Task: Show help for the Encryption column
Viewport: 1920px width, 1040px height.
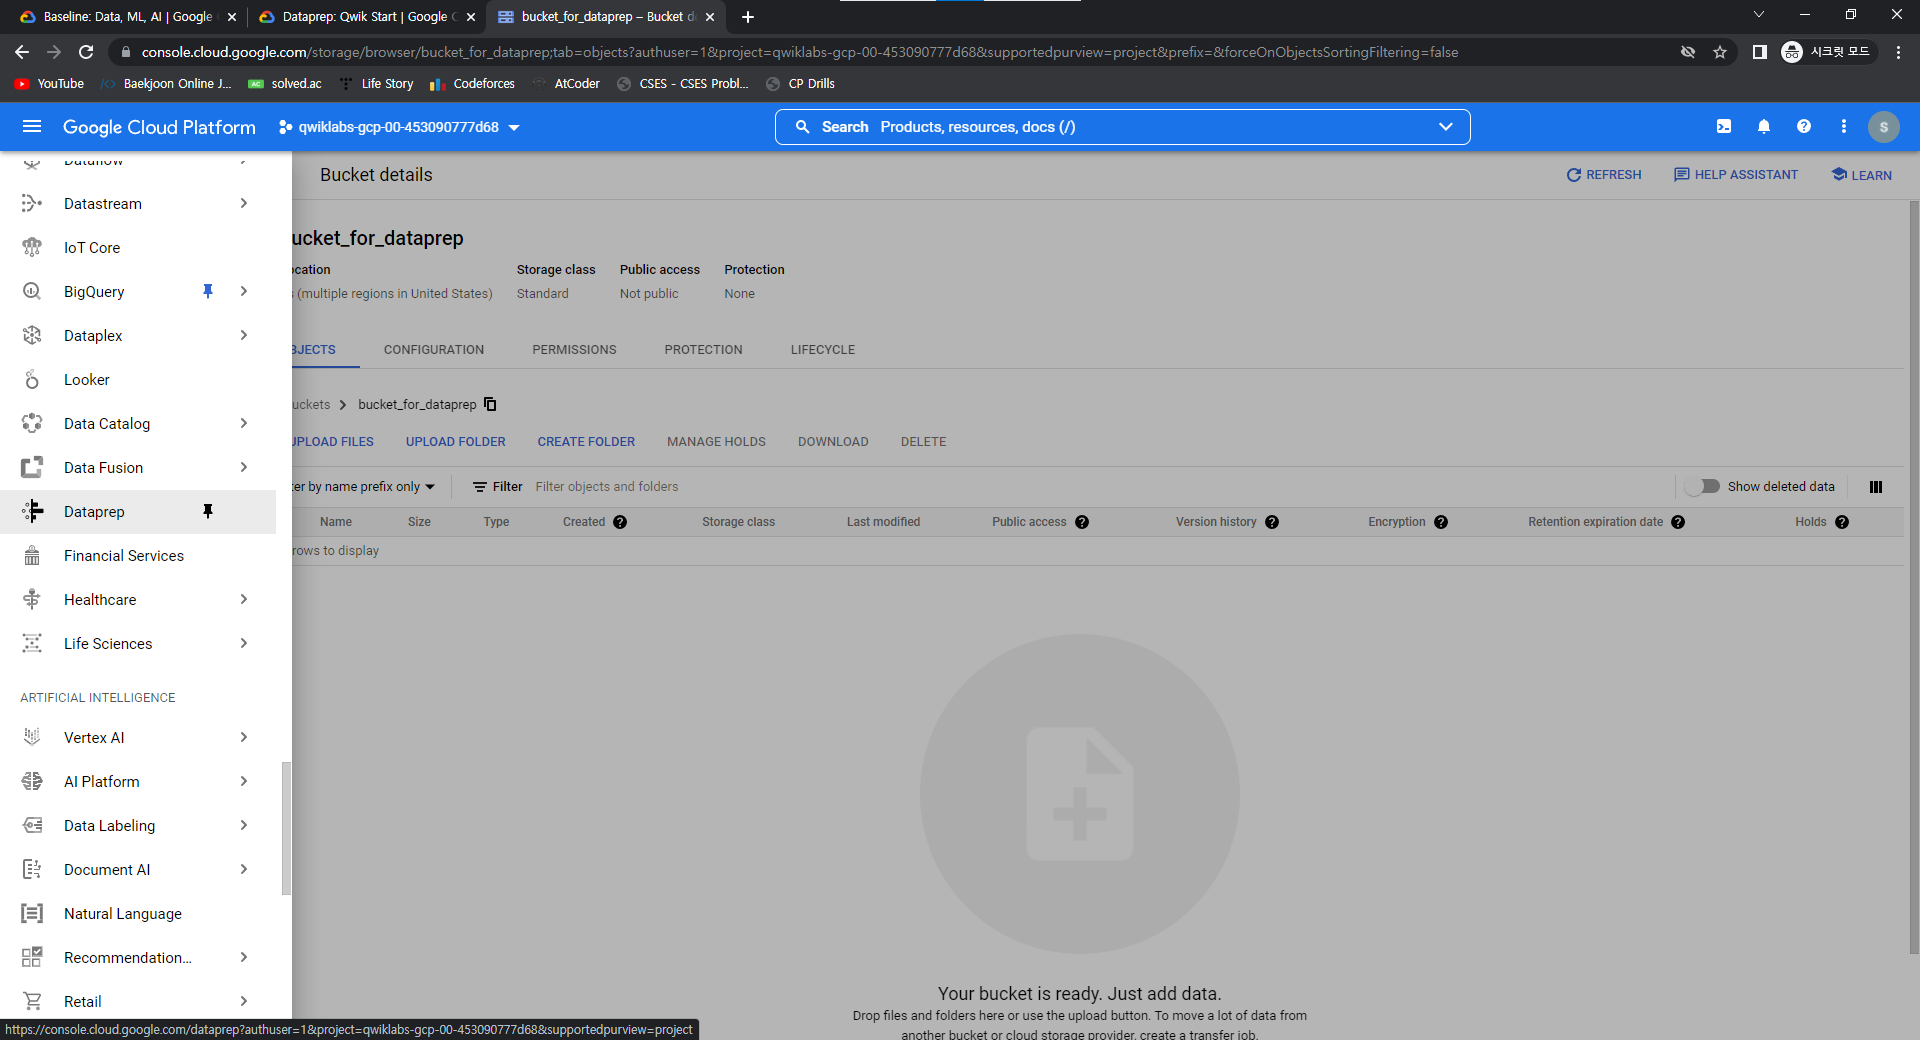Action: [x=1441, y=522]
